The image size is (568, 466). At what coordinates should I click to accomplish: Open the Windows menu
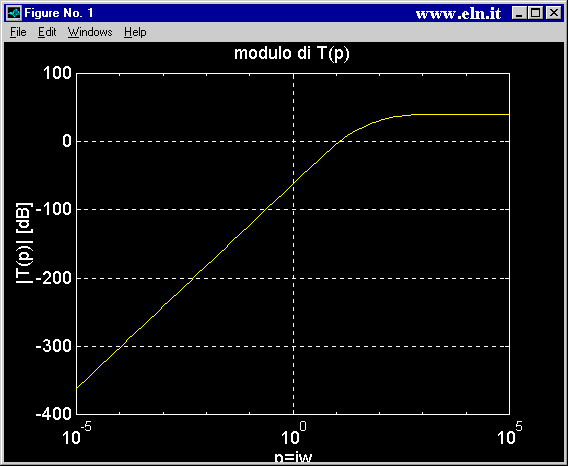coord(90,32)
